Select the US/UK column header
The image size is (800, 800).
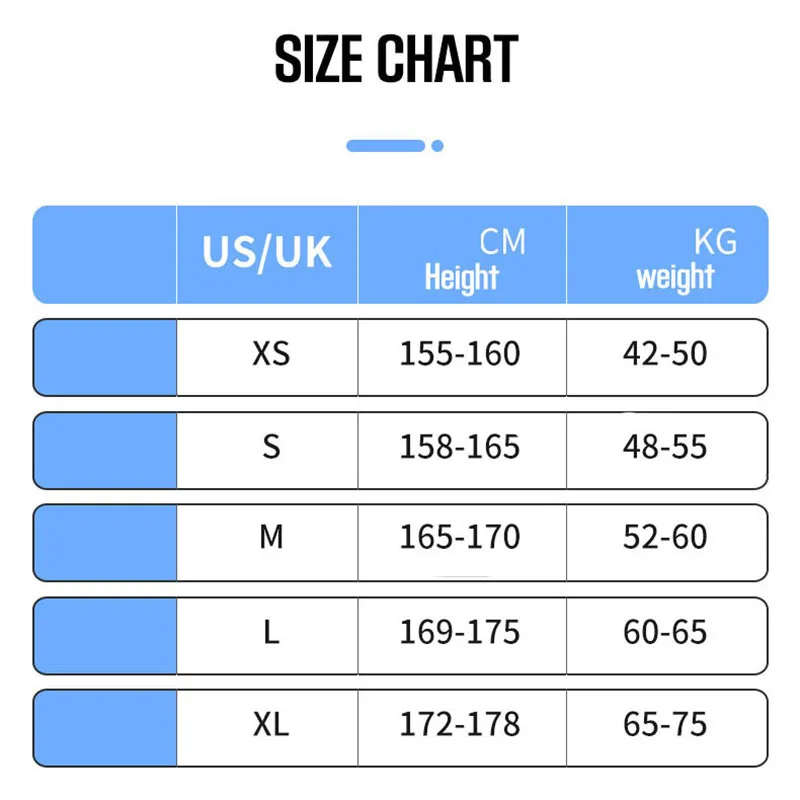(267, 253)
